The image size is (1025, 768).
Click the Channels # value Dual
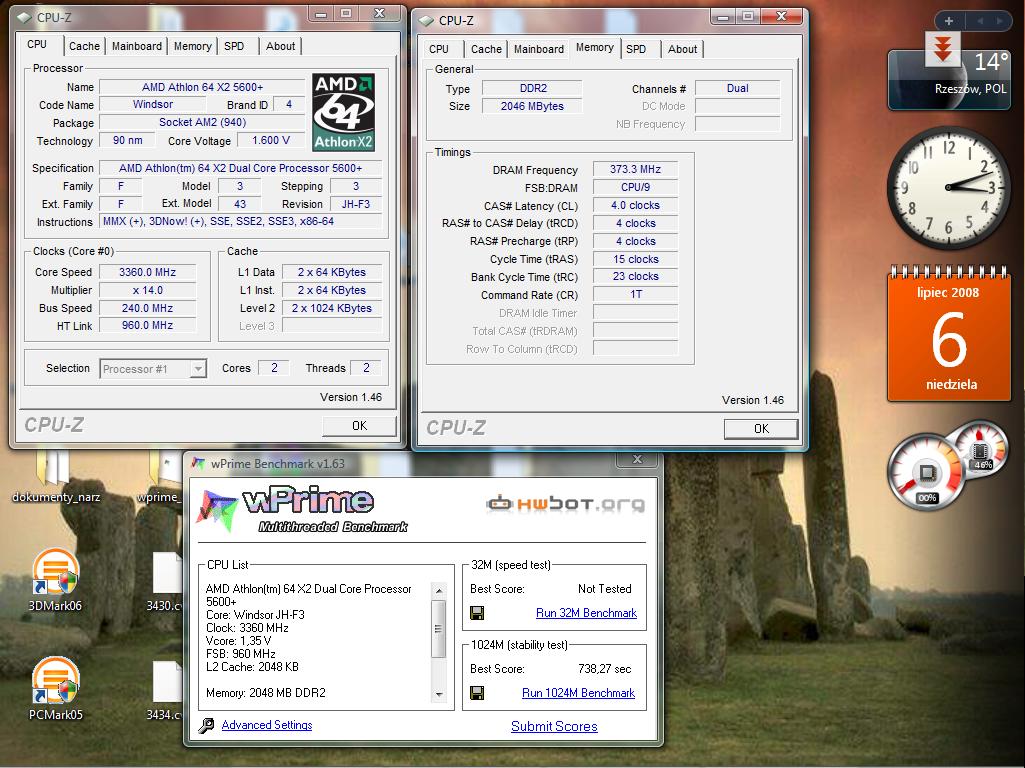(x=737, y=88)
